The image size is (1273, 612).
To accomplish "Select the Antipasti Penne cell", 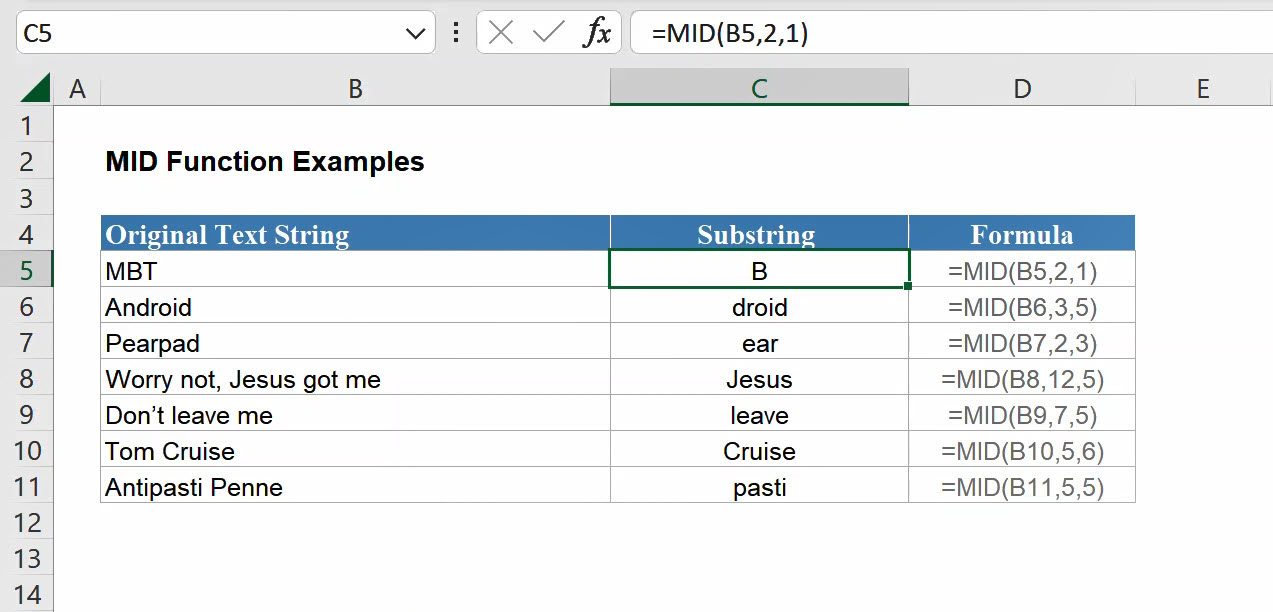I will point(355,487).
